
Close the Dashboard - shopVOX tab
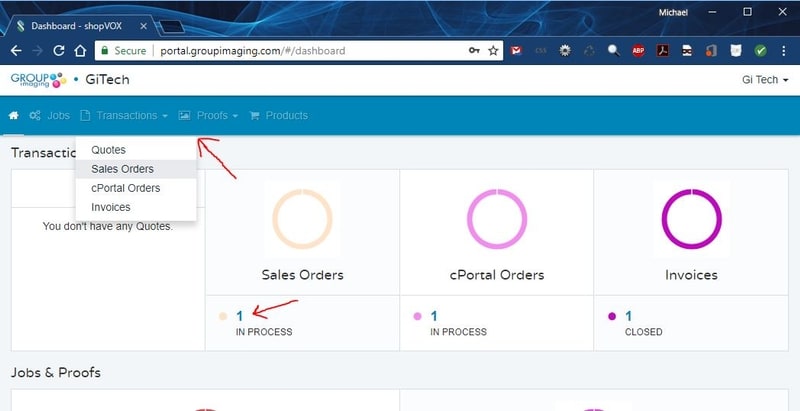pos(144,26)
